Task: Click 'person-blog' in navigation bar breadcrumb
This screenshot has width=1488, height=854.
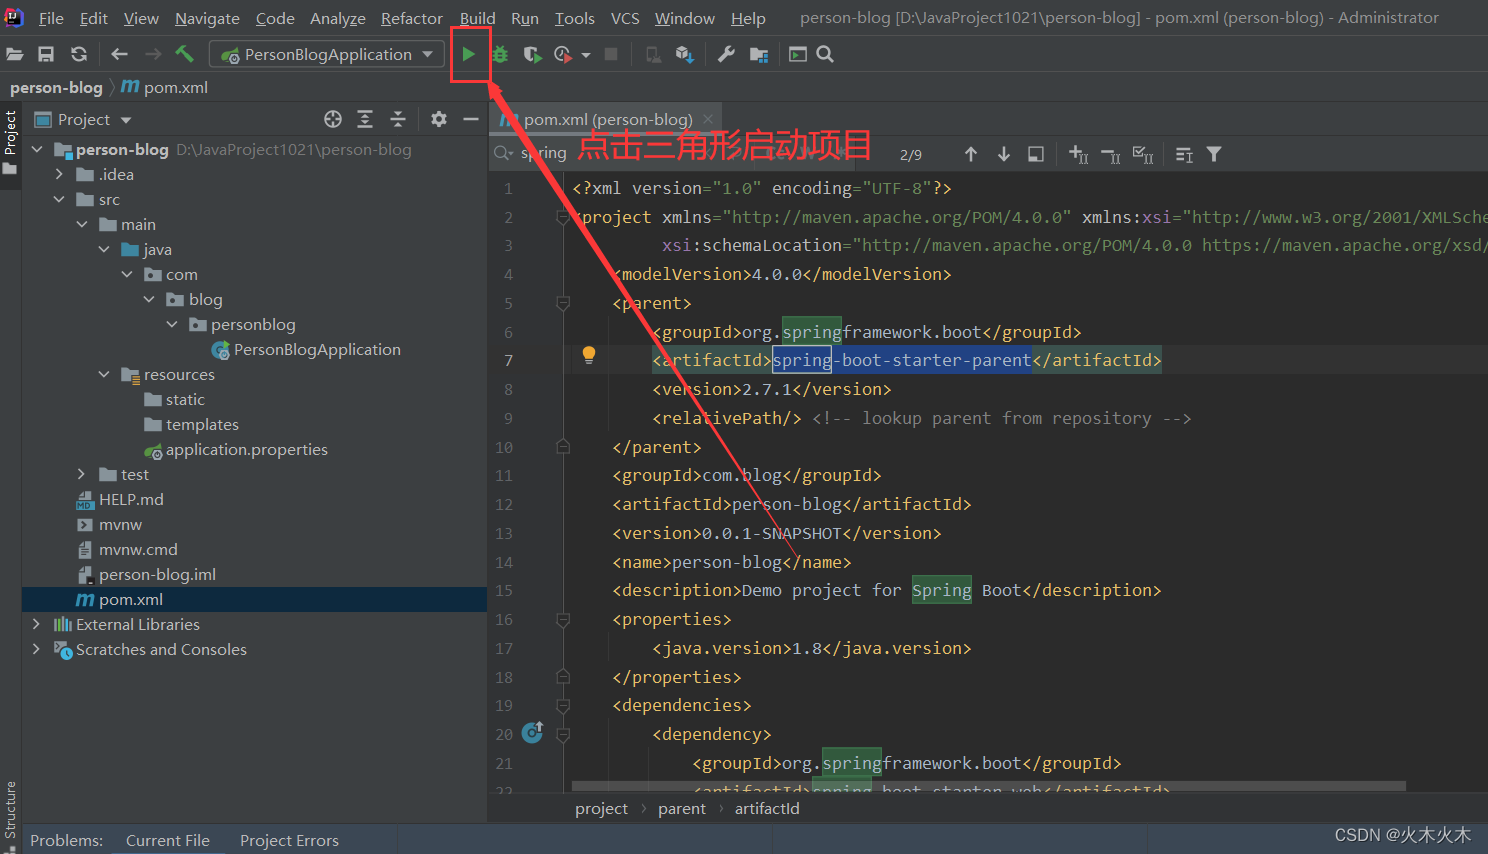Action: pyautogui.click(x=56, y=87)
